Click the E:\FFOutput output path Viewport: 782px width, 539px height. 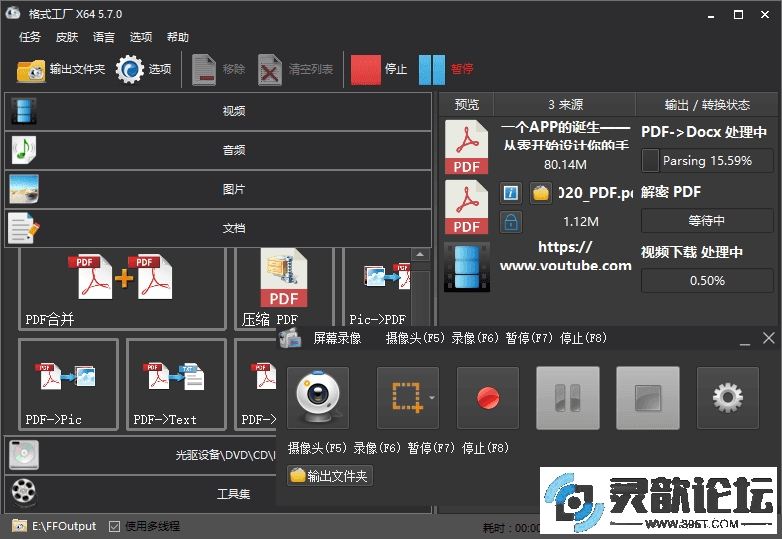pyautogui.click(x=64, y=526)
